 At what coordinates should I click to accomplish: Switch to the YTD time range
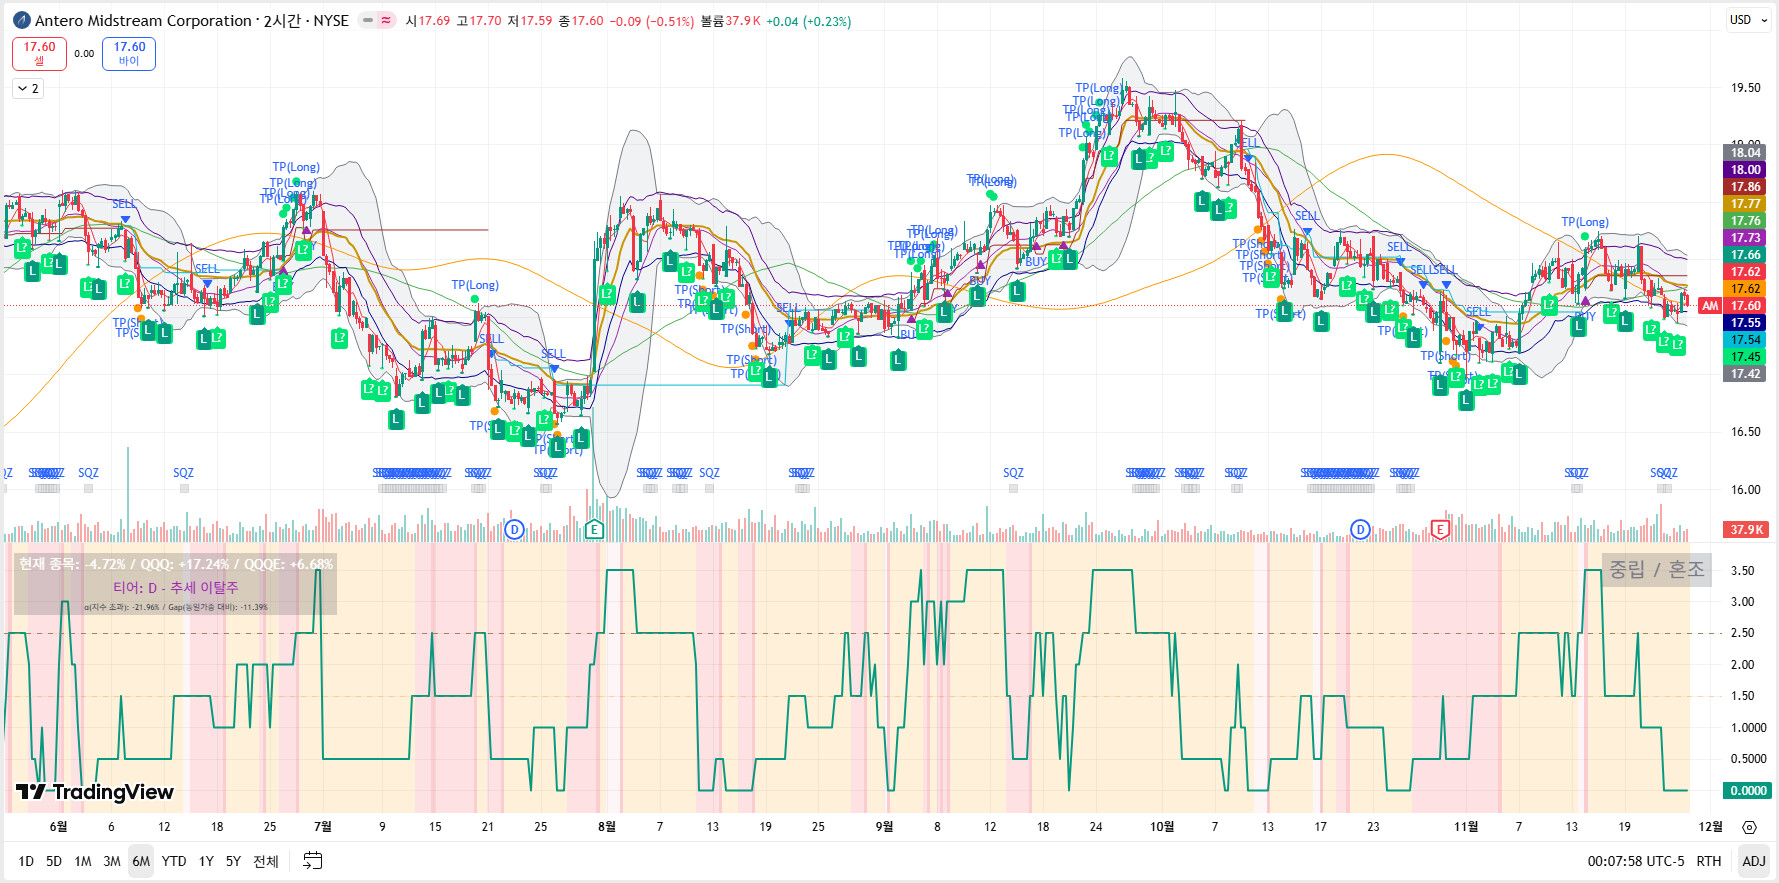coord(174,861)
